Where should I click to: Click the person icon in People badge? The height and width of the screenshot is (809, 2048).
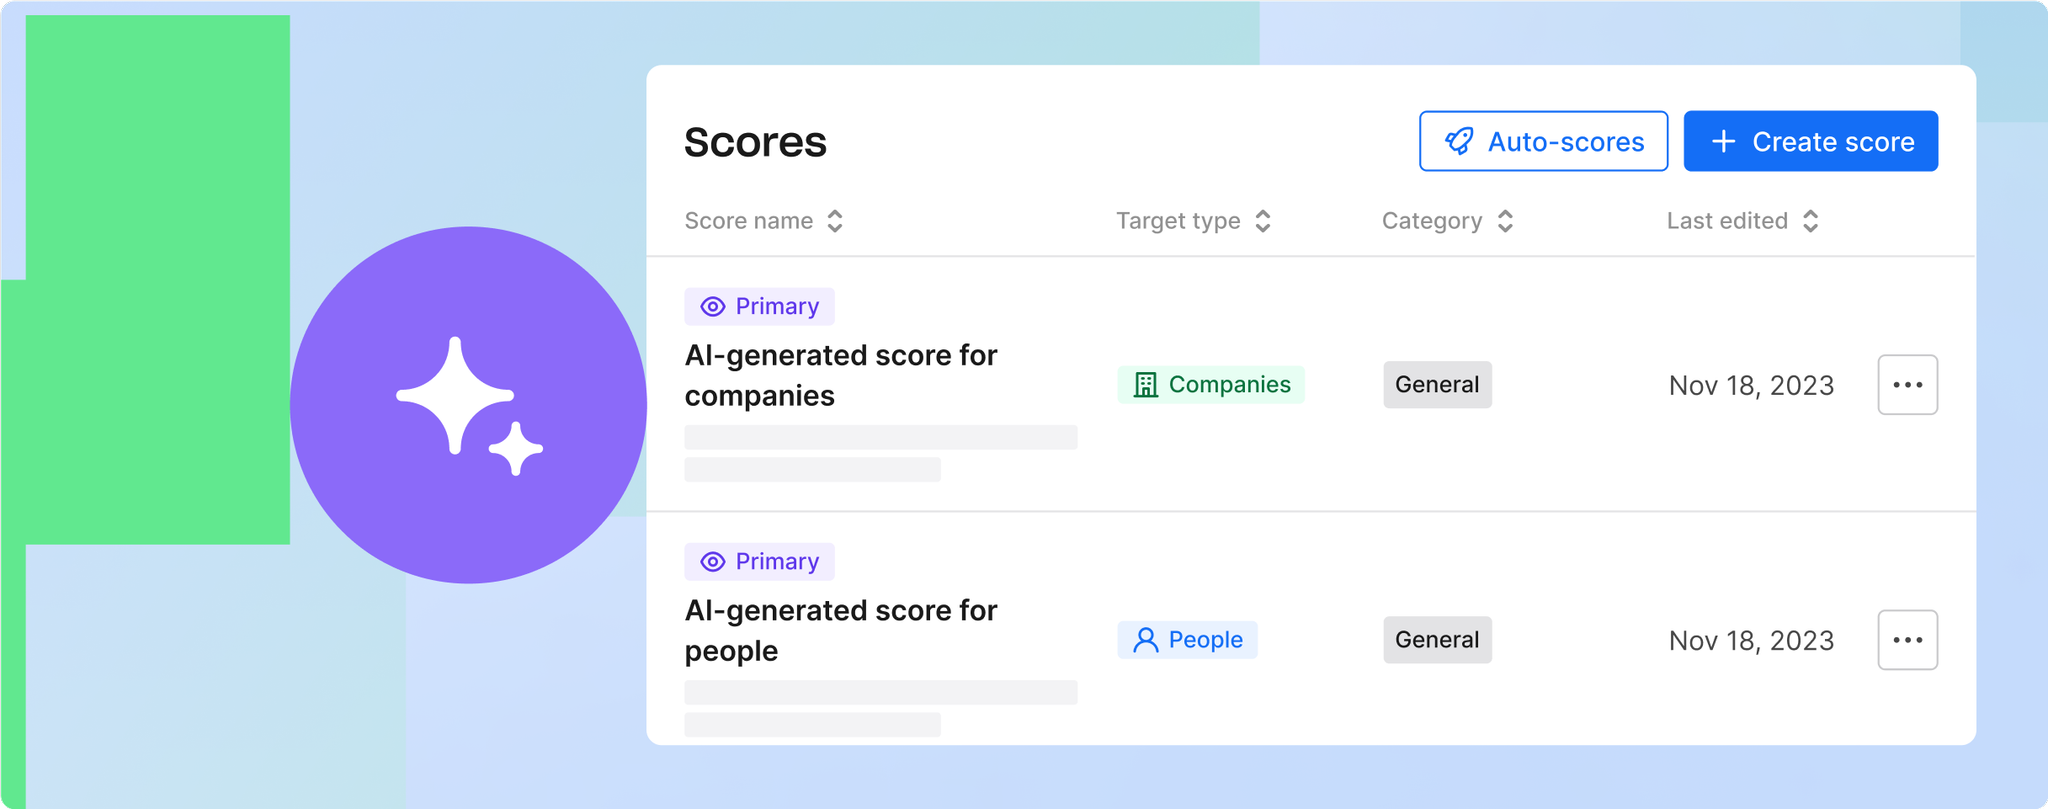click(x=1144, y=640)
